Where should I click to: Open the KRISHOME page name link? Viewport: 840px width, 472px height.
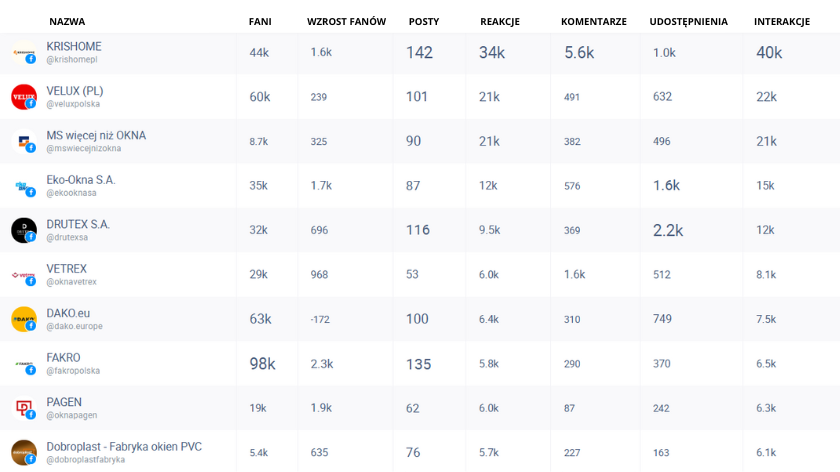pyautogui.click(x=74, y=47)
